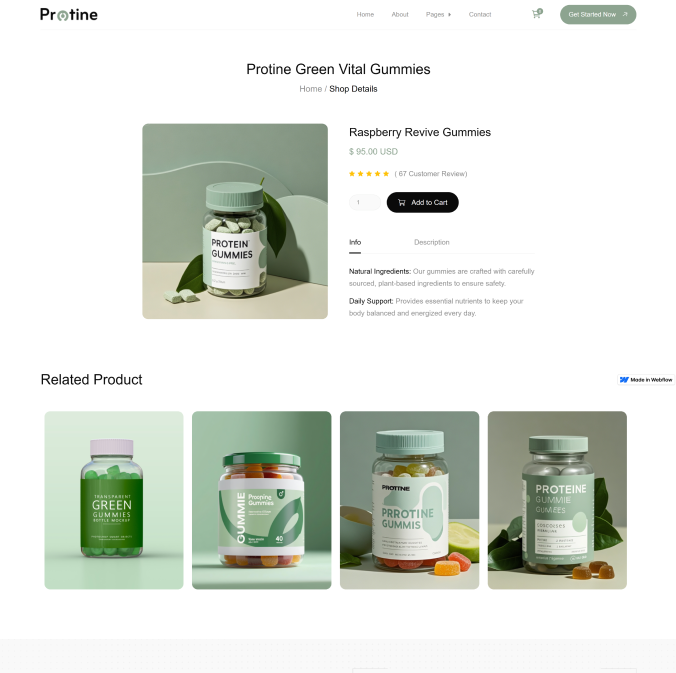Select the Info tab
The image size is (676, 673).
click(355, 242)
